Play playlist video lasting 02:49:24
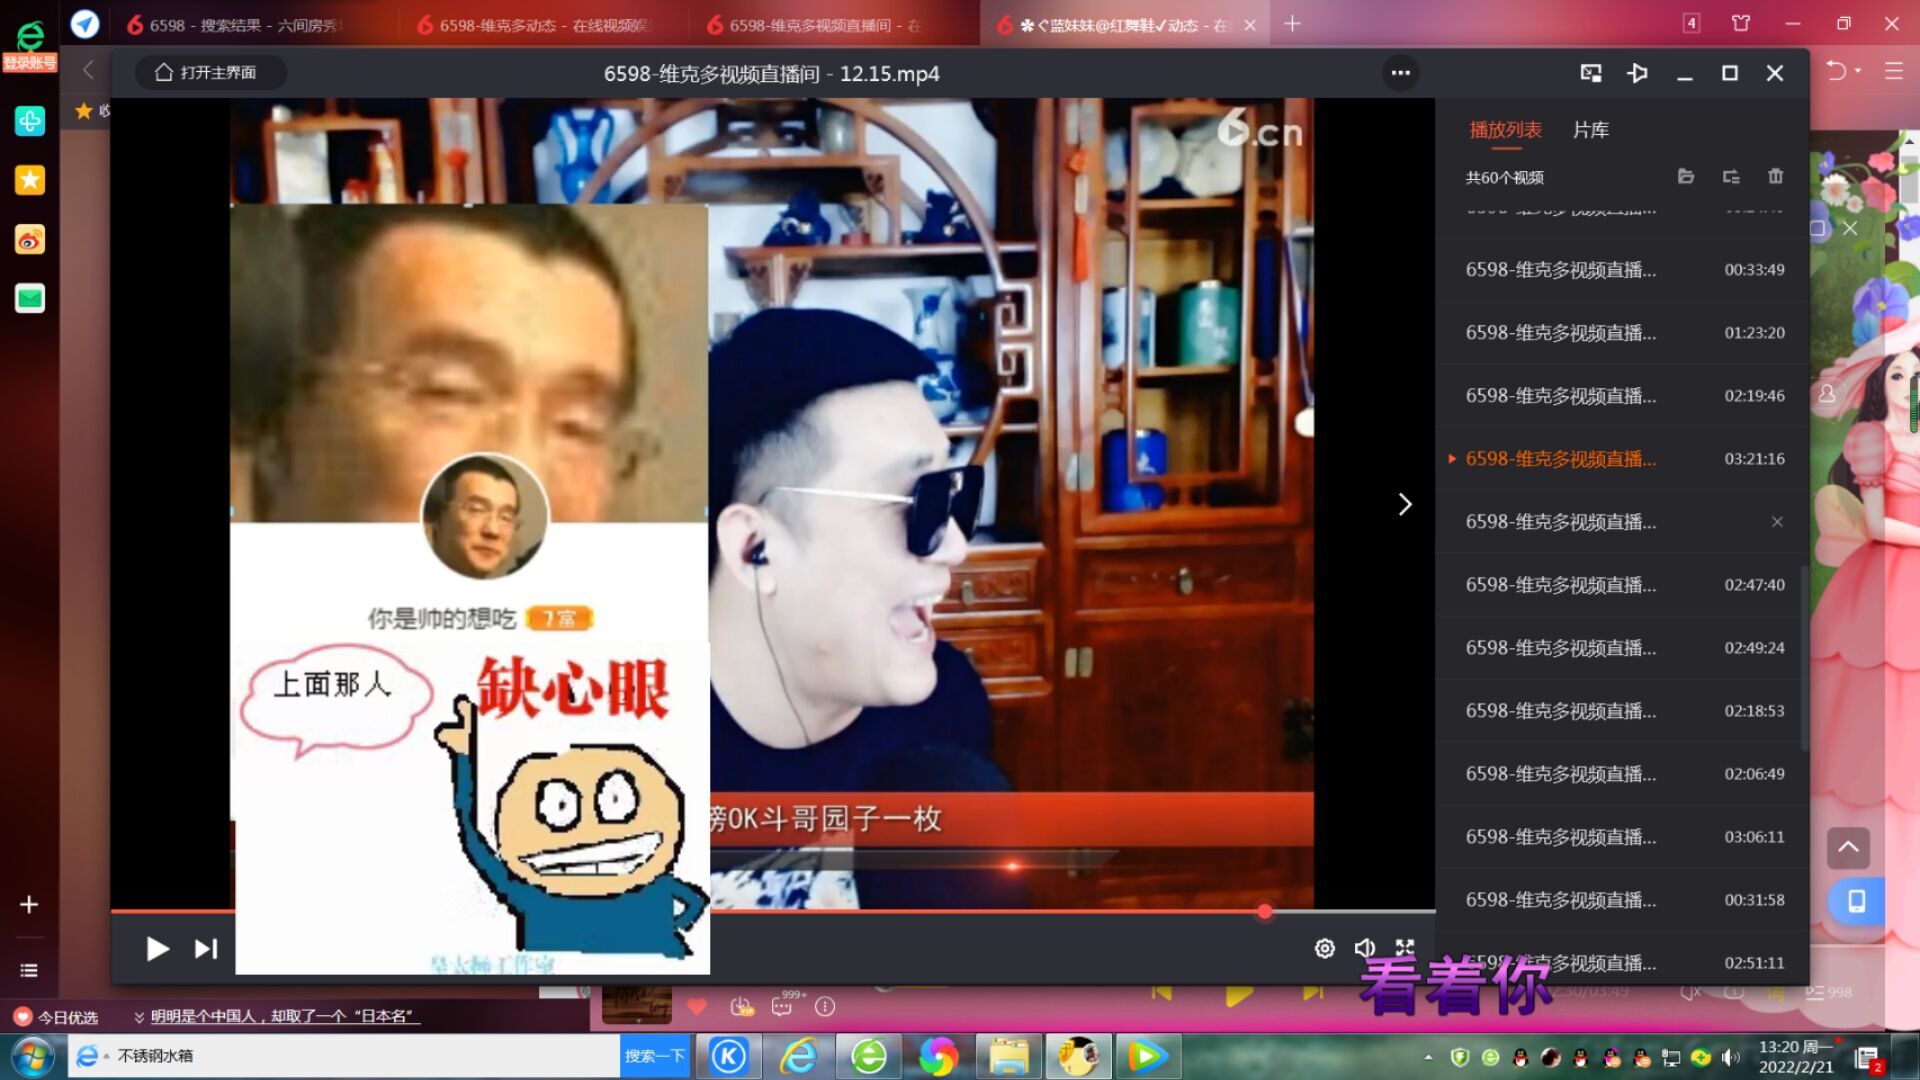Viewport: 1920px width, 1080px height. (1622, 648)
